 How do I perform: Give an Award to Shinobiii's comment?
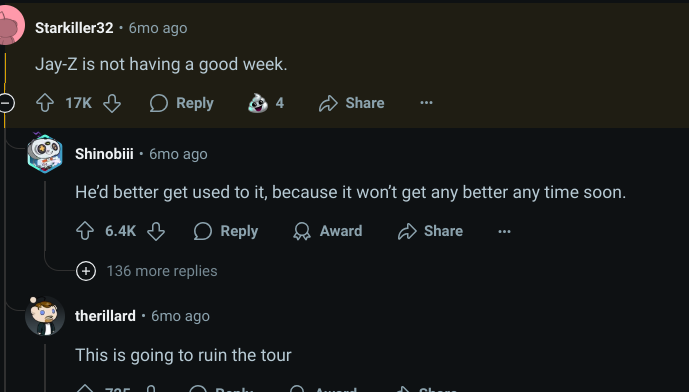pos(328,231)
